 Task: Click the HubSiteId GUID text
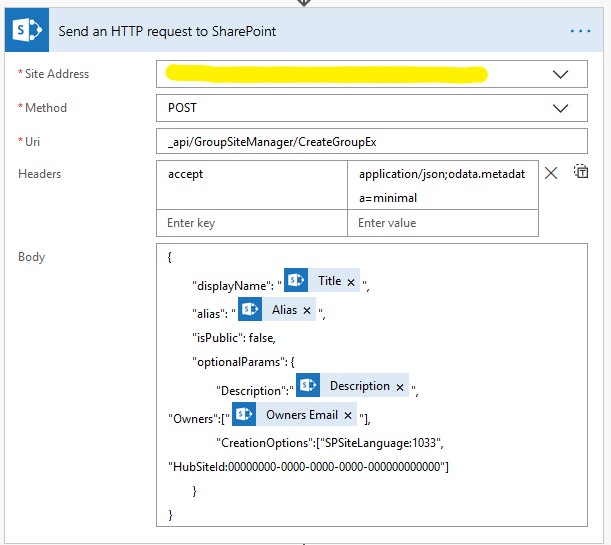(x=308, y=467)
